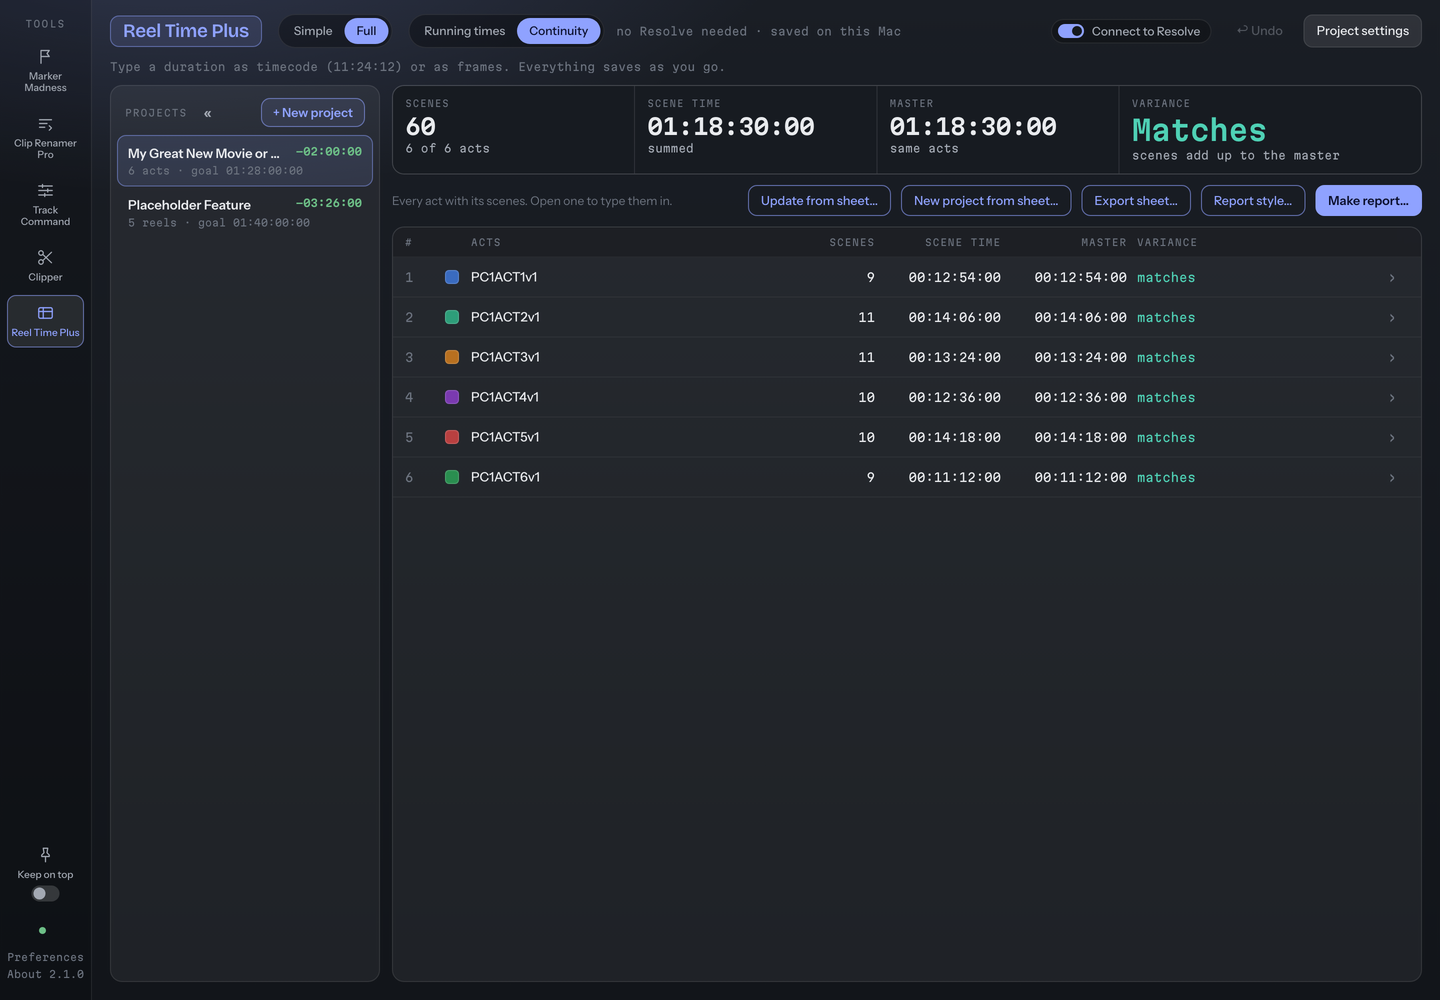Image resolution: width=1440 pixels, height=1000 pixels.
Task: Expand PC1ACT3v1 row chevron
Action: click(x=1392, y=358)
